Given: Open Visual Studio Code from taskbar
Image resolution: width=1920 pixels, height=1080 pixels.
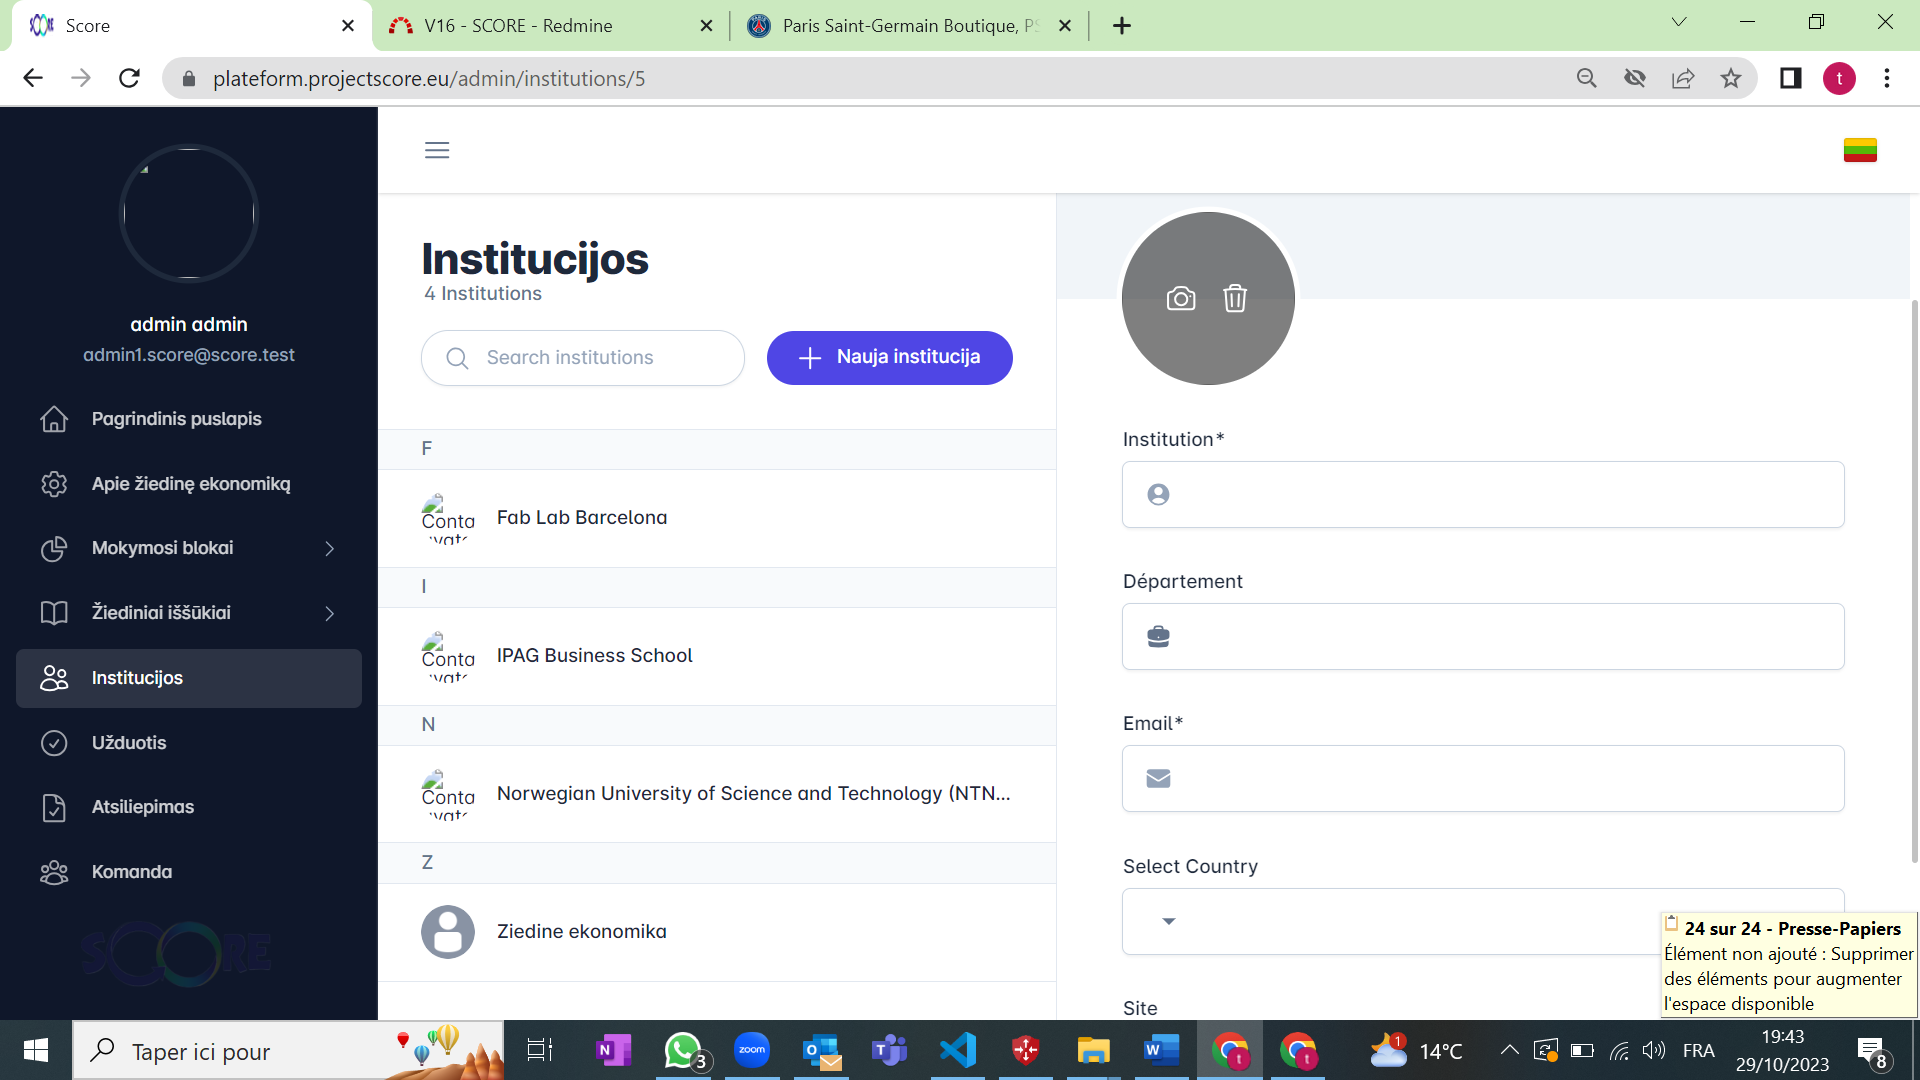Looking at the screenshot, I should [957, 1050].
